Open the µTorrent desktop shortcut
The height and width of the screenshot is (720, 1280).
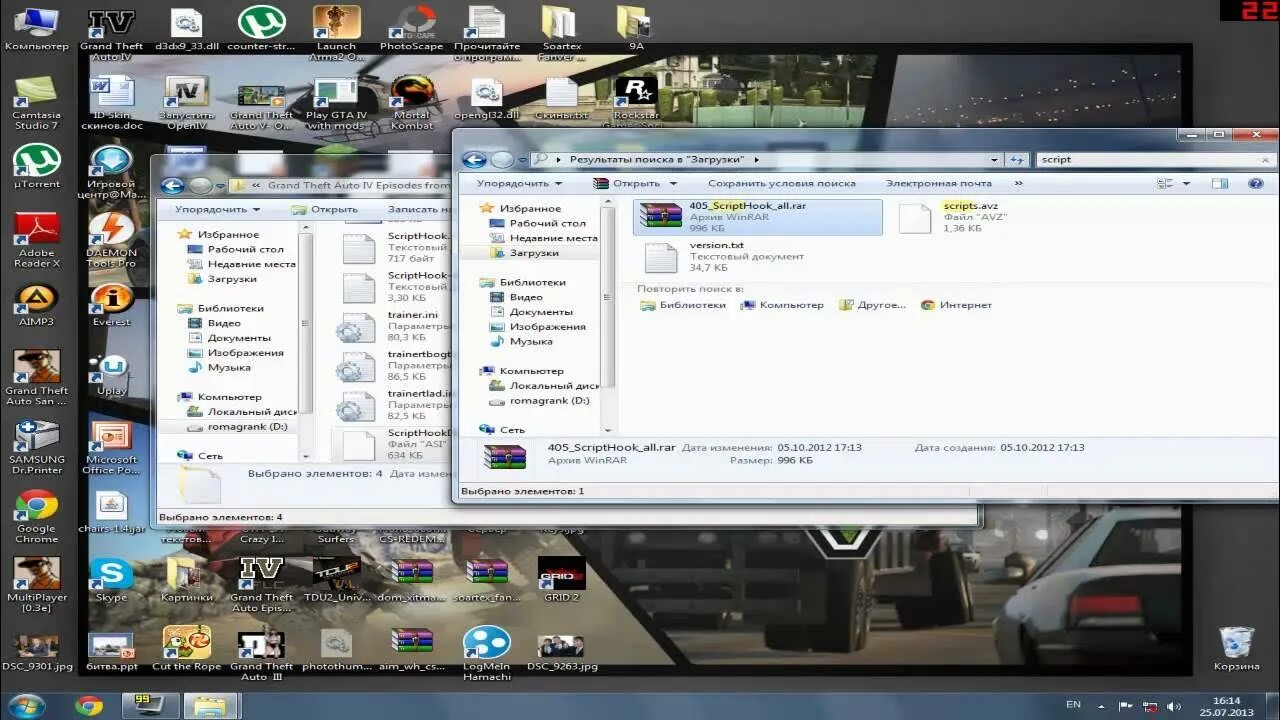point(37,166)
